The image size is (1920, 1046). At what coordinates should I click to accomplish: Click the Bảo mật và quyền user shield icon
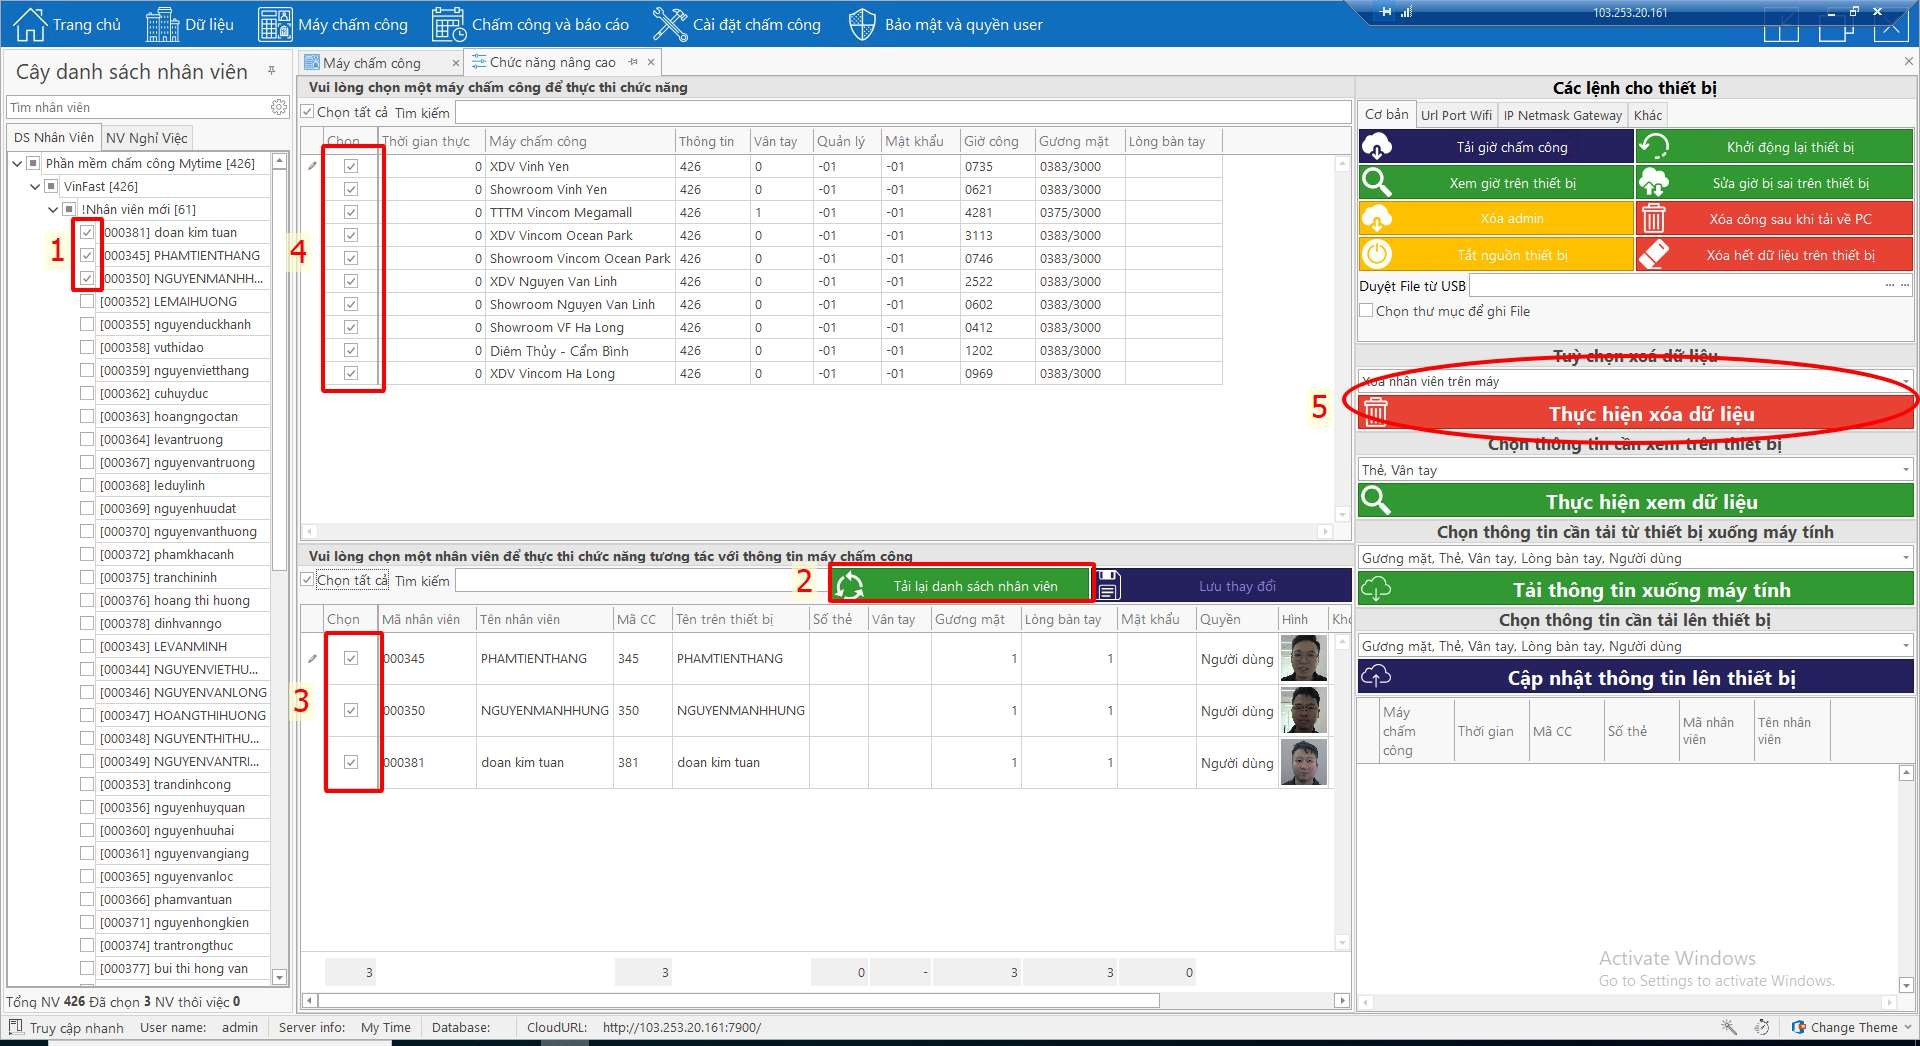pos(861,24)
